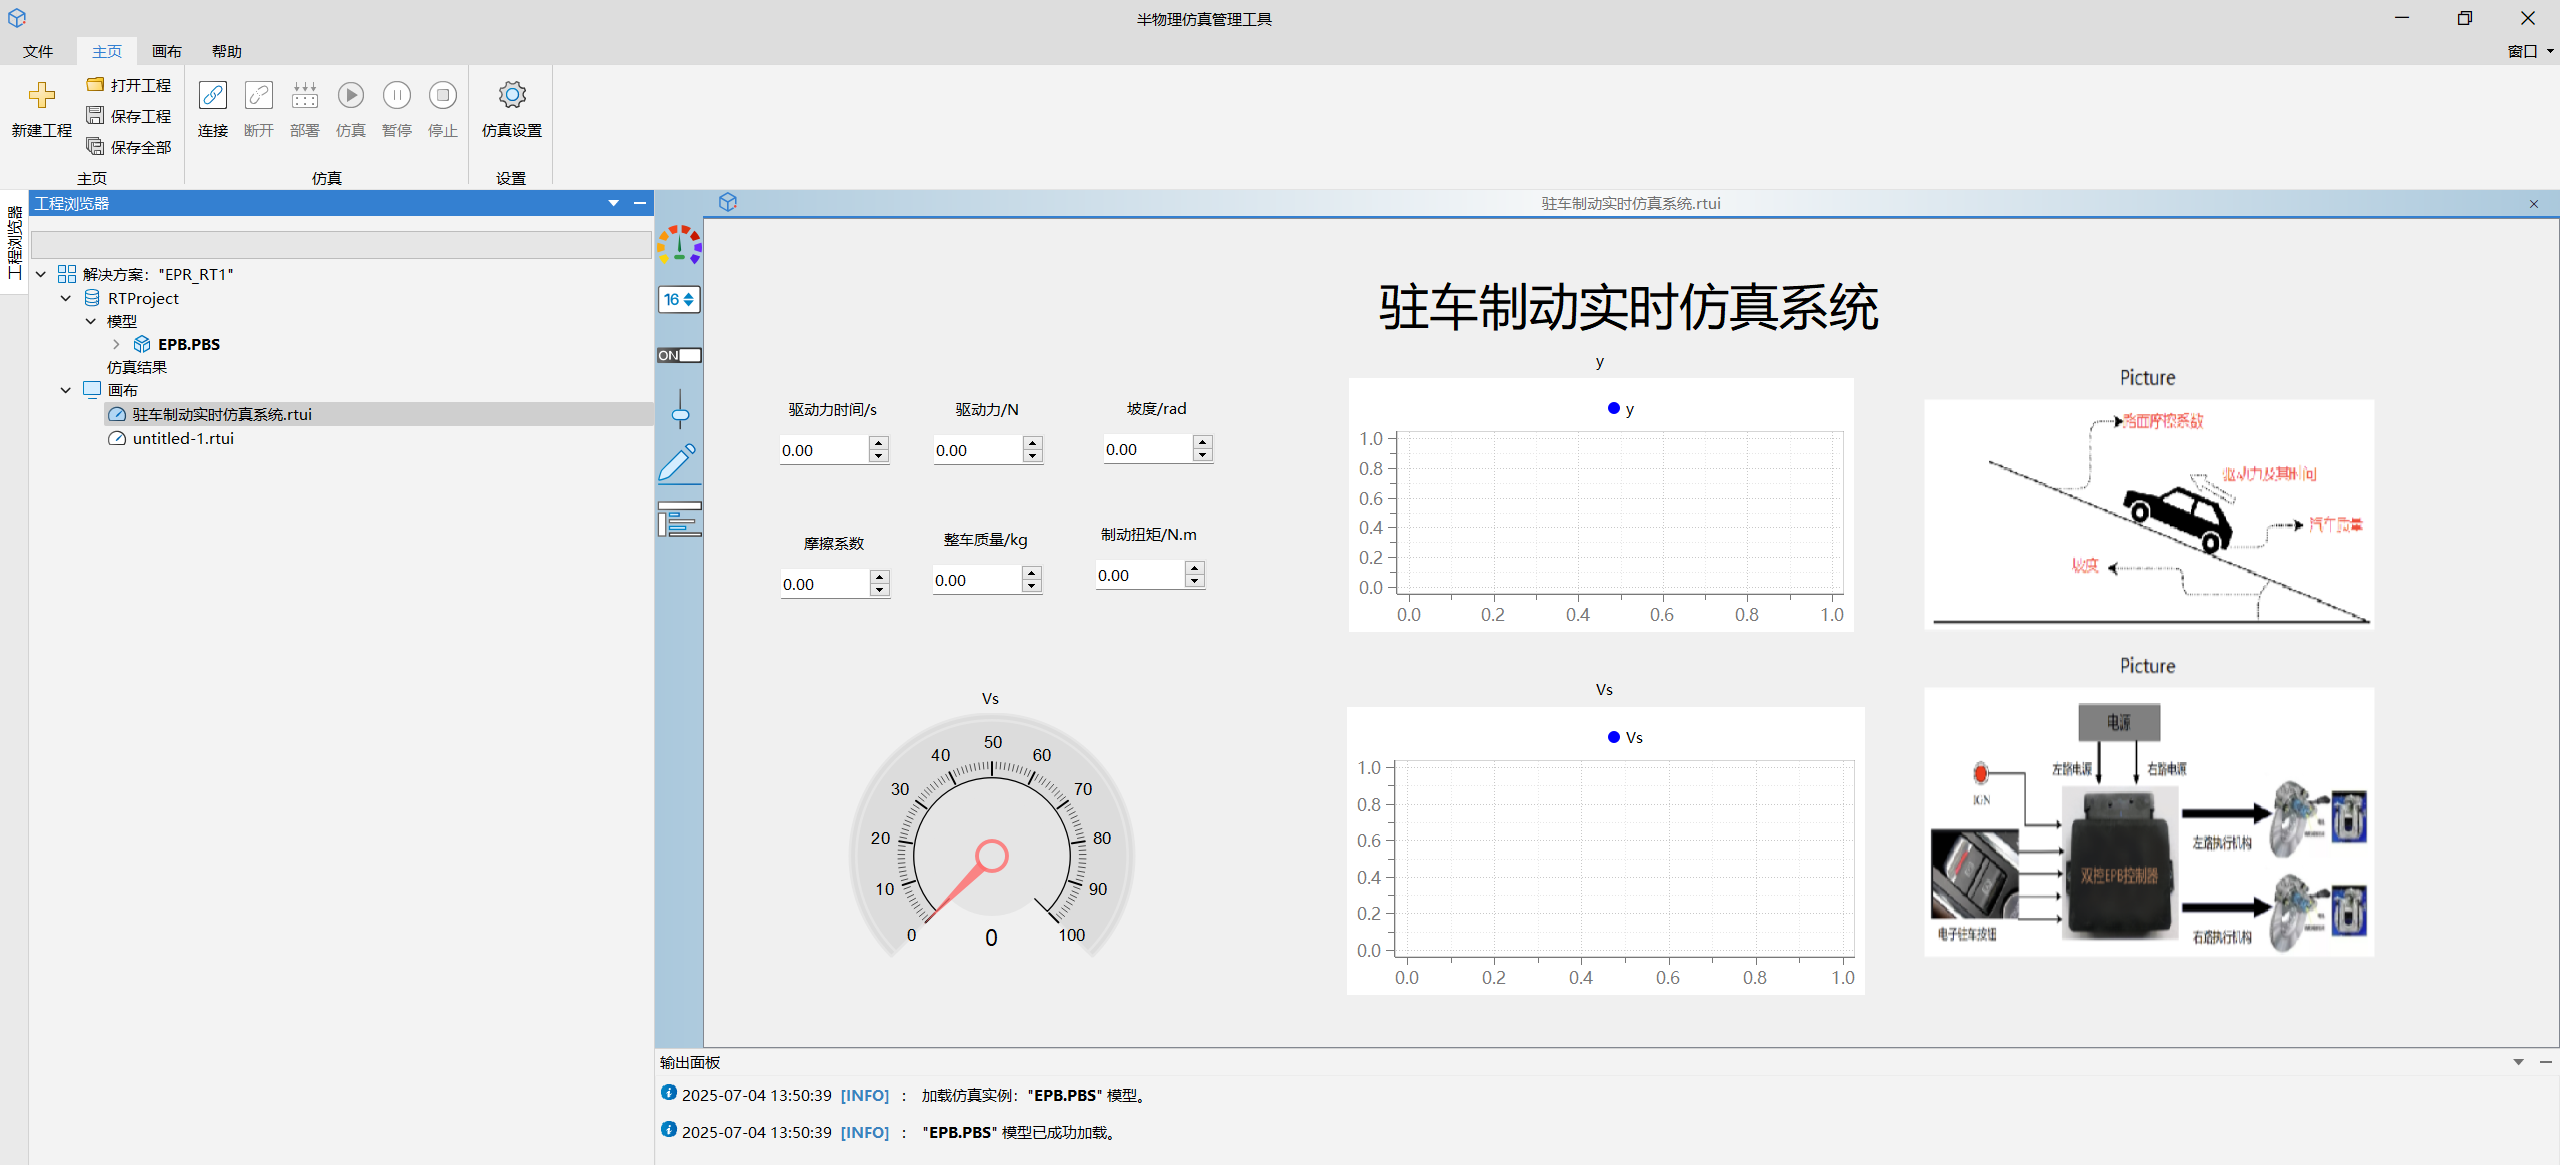The height and width of the screenshot is (1165, 2560).
Task: Open the 输出面板 dropdown arrow
Action: pyautogui.click(x=2518, y=1062)
